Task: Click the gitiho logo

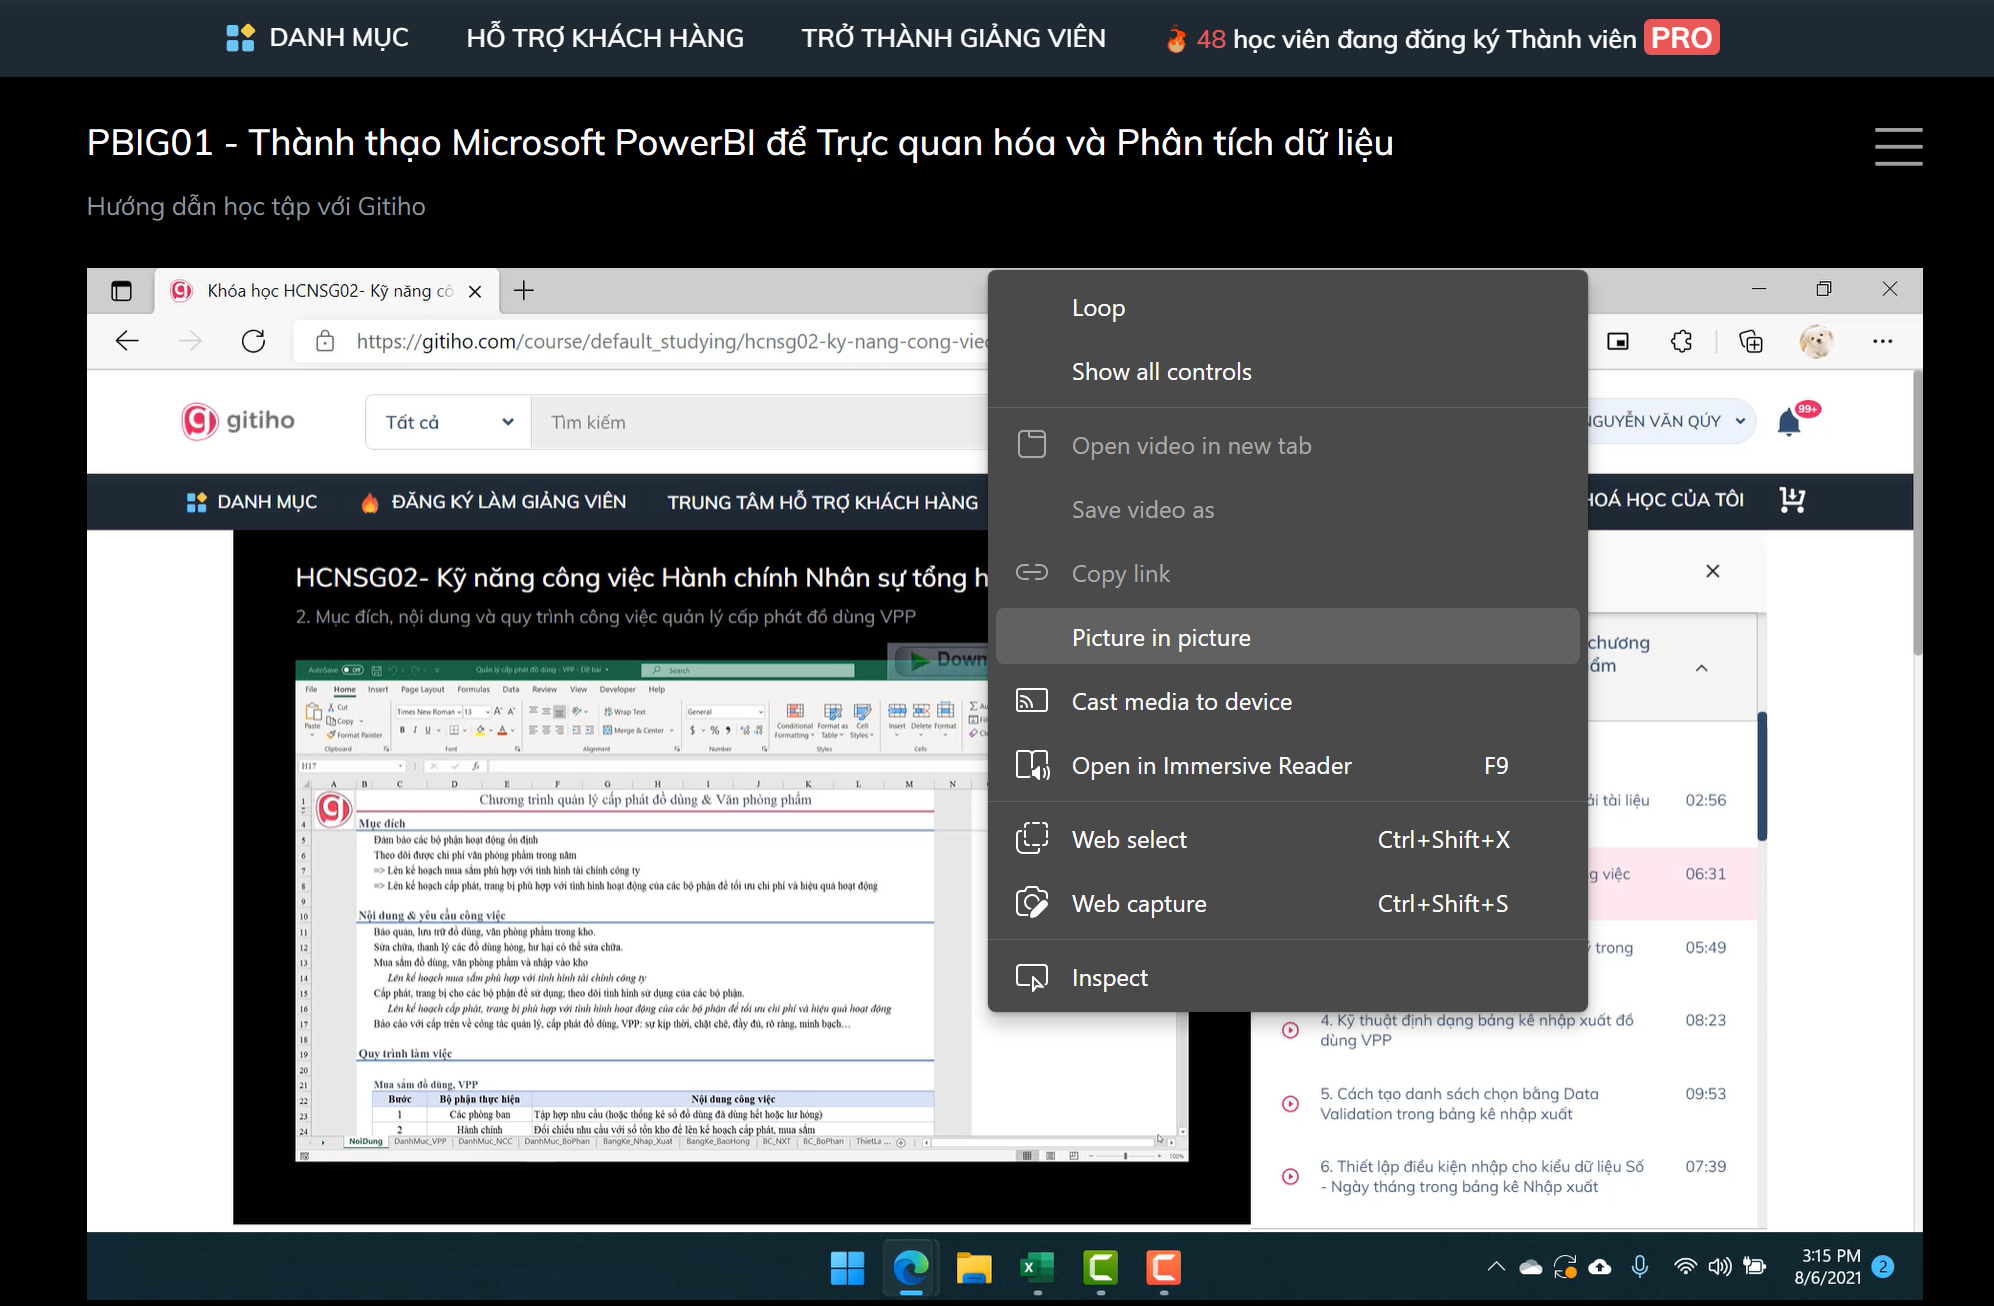Action: pos(238,421)
